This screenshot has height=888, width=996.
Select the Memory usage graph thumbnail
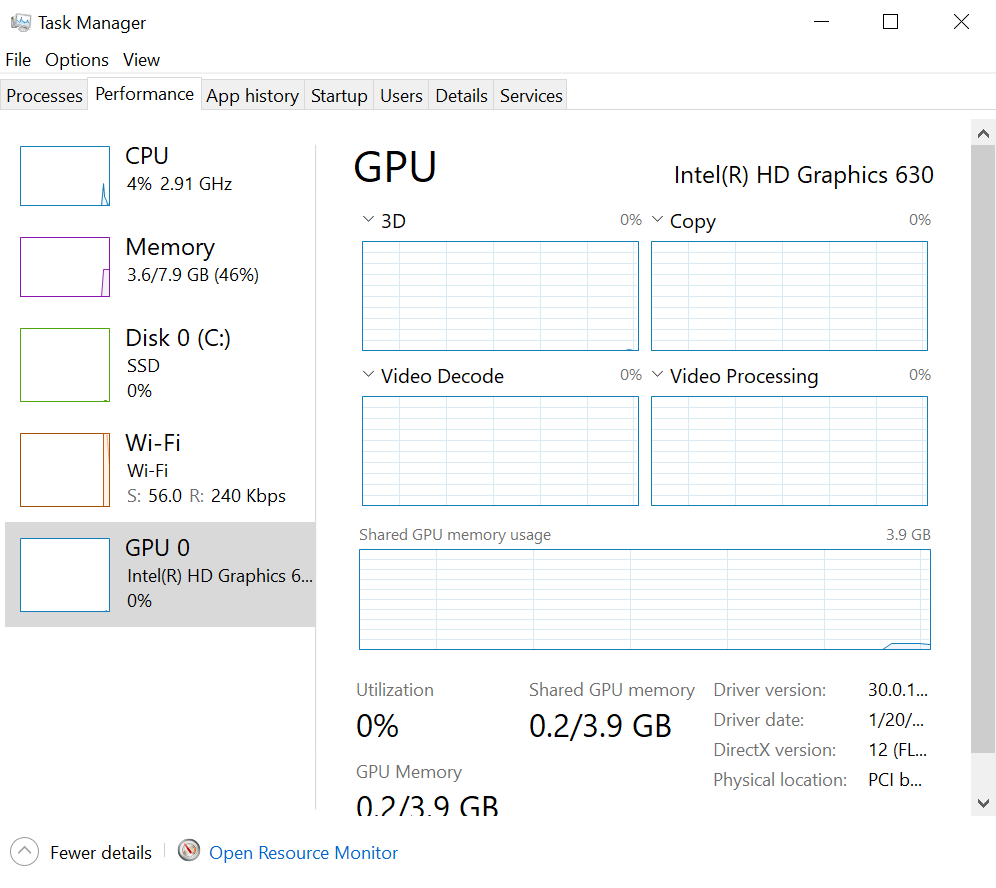(65, 267)
